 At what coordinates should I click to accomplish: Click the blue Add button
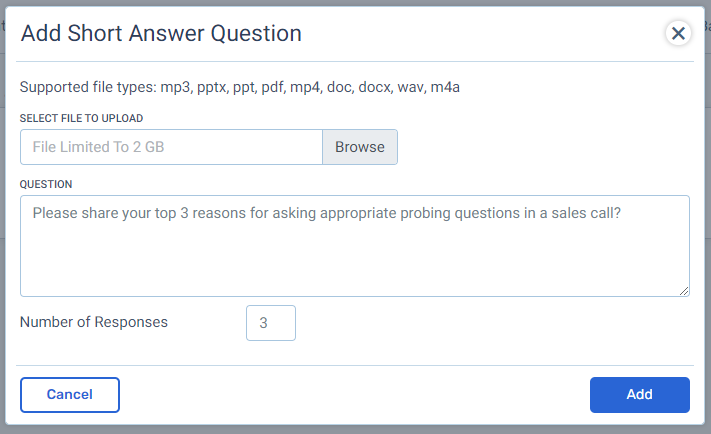coord(639,395)
